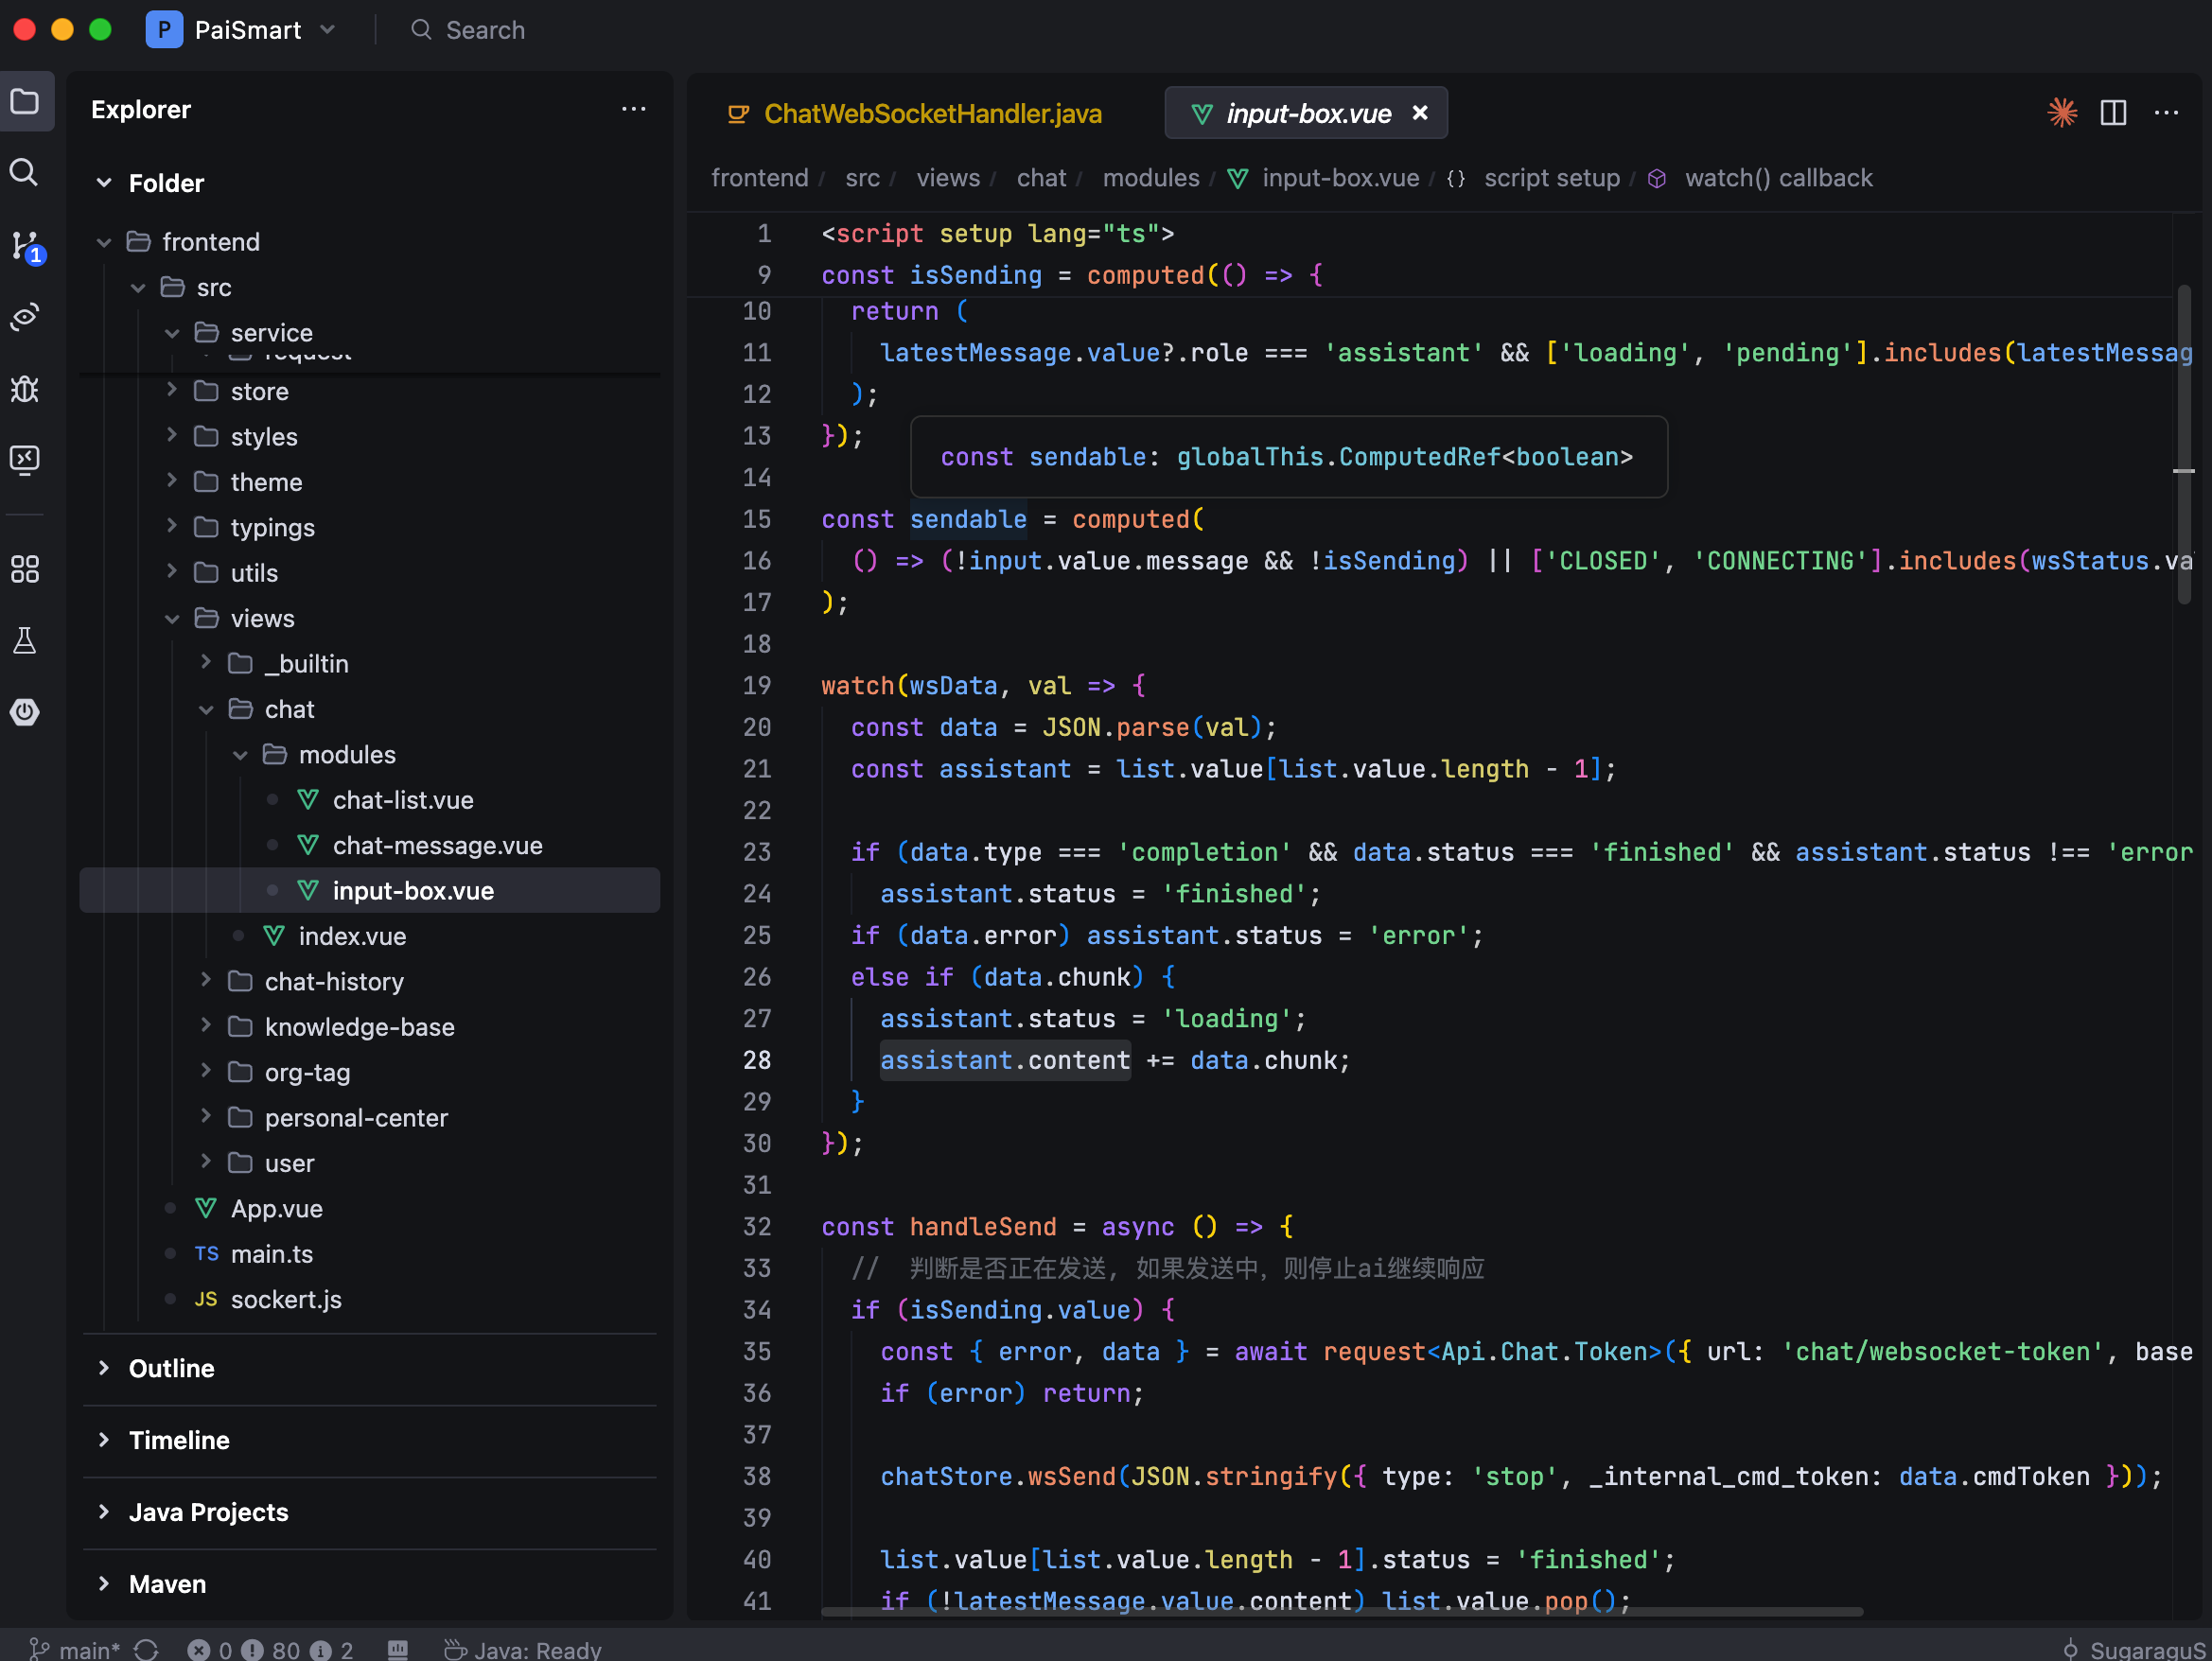Click the split editor layout icon
Image resolution: width=2212 pixels, height=1661 pixels.
tap(2113, 113)
